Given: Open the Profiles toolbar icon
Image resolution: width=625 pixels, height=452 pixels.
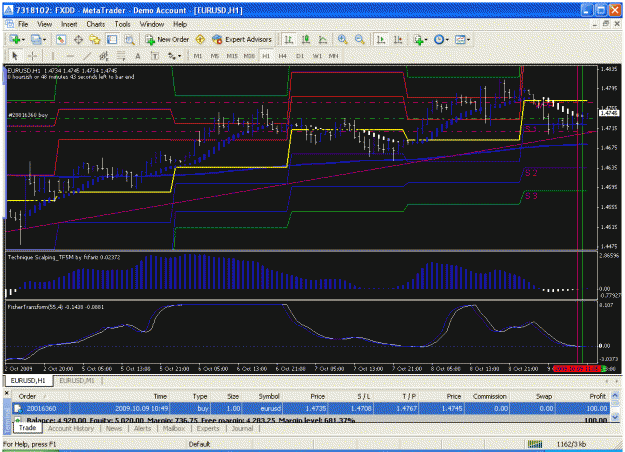Looking at the screenshot, I should point(36,39).
